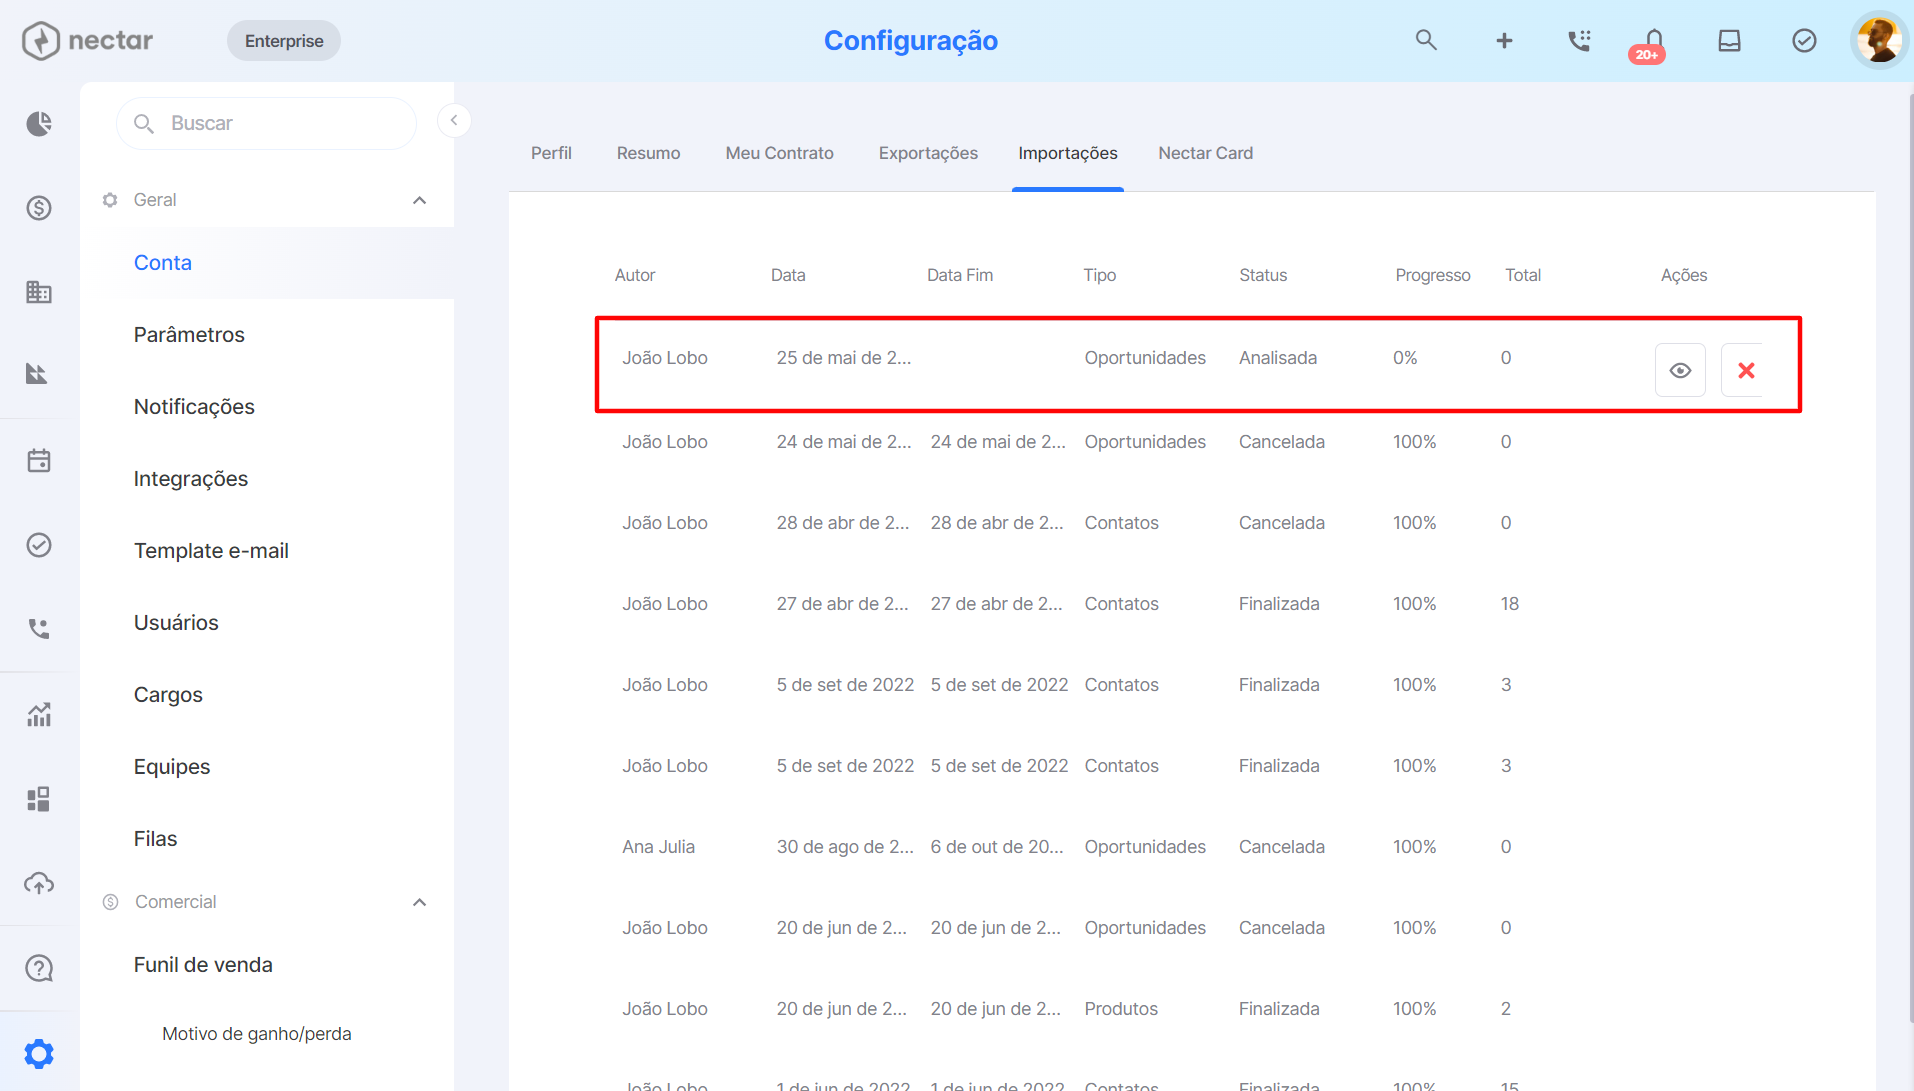View the analyzed import via eye icon
Viewport: 1914px width, 1091px height.
(1680, 370)
